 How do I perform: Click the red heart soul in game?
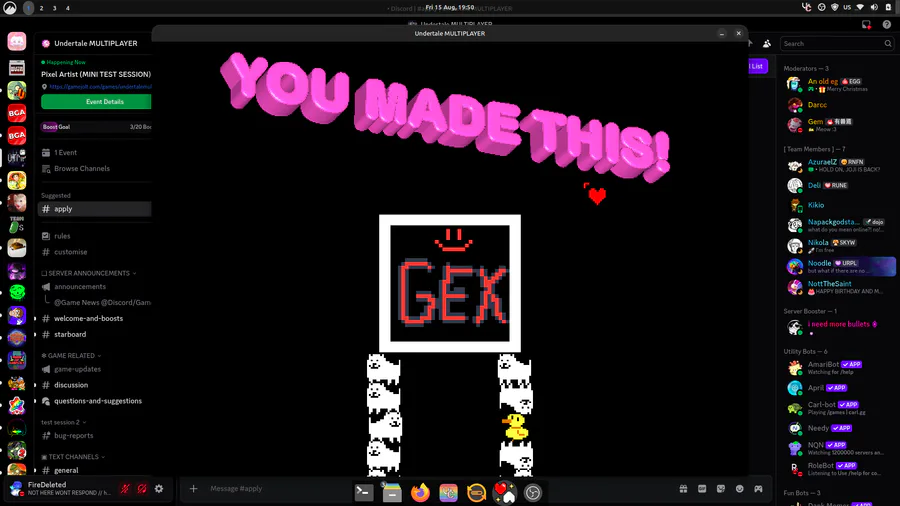point(597,196)
